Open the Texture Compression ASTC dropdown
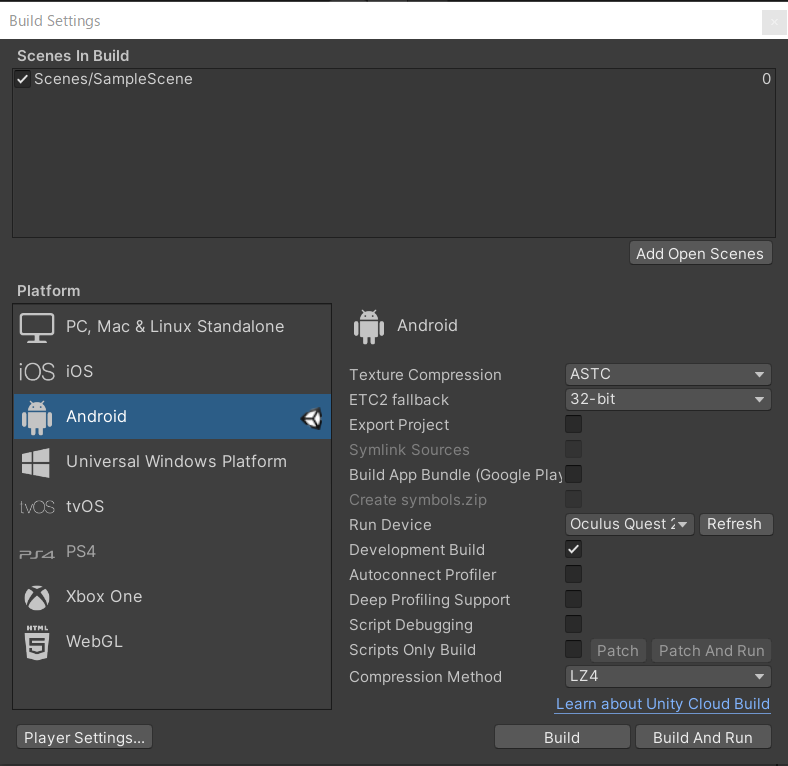Viewport: 788px width, 766px height. point(668,374)
